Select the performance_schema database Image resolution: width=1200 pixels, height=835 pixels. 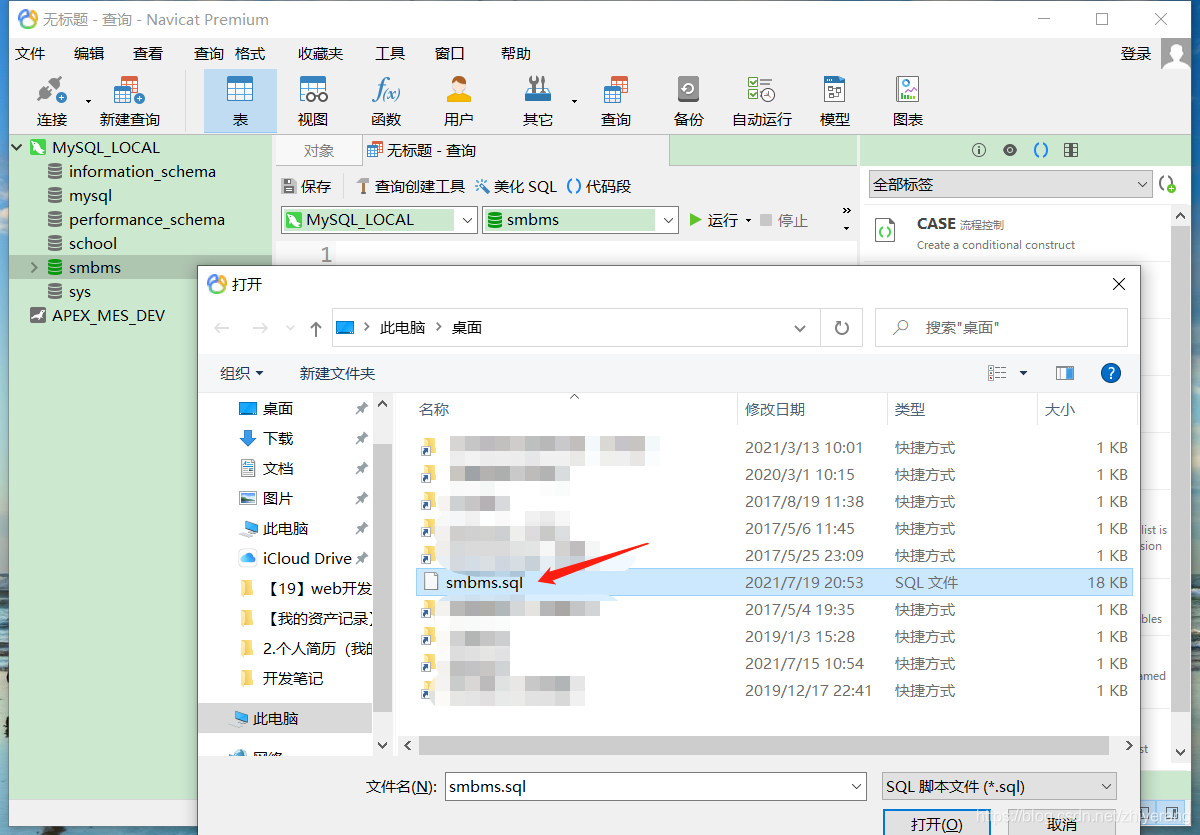click(147, 219)
